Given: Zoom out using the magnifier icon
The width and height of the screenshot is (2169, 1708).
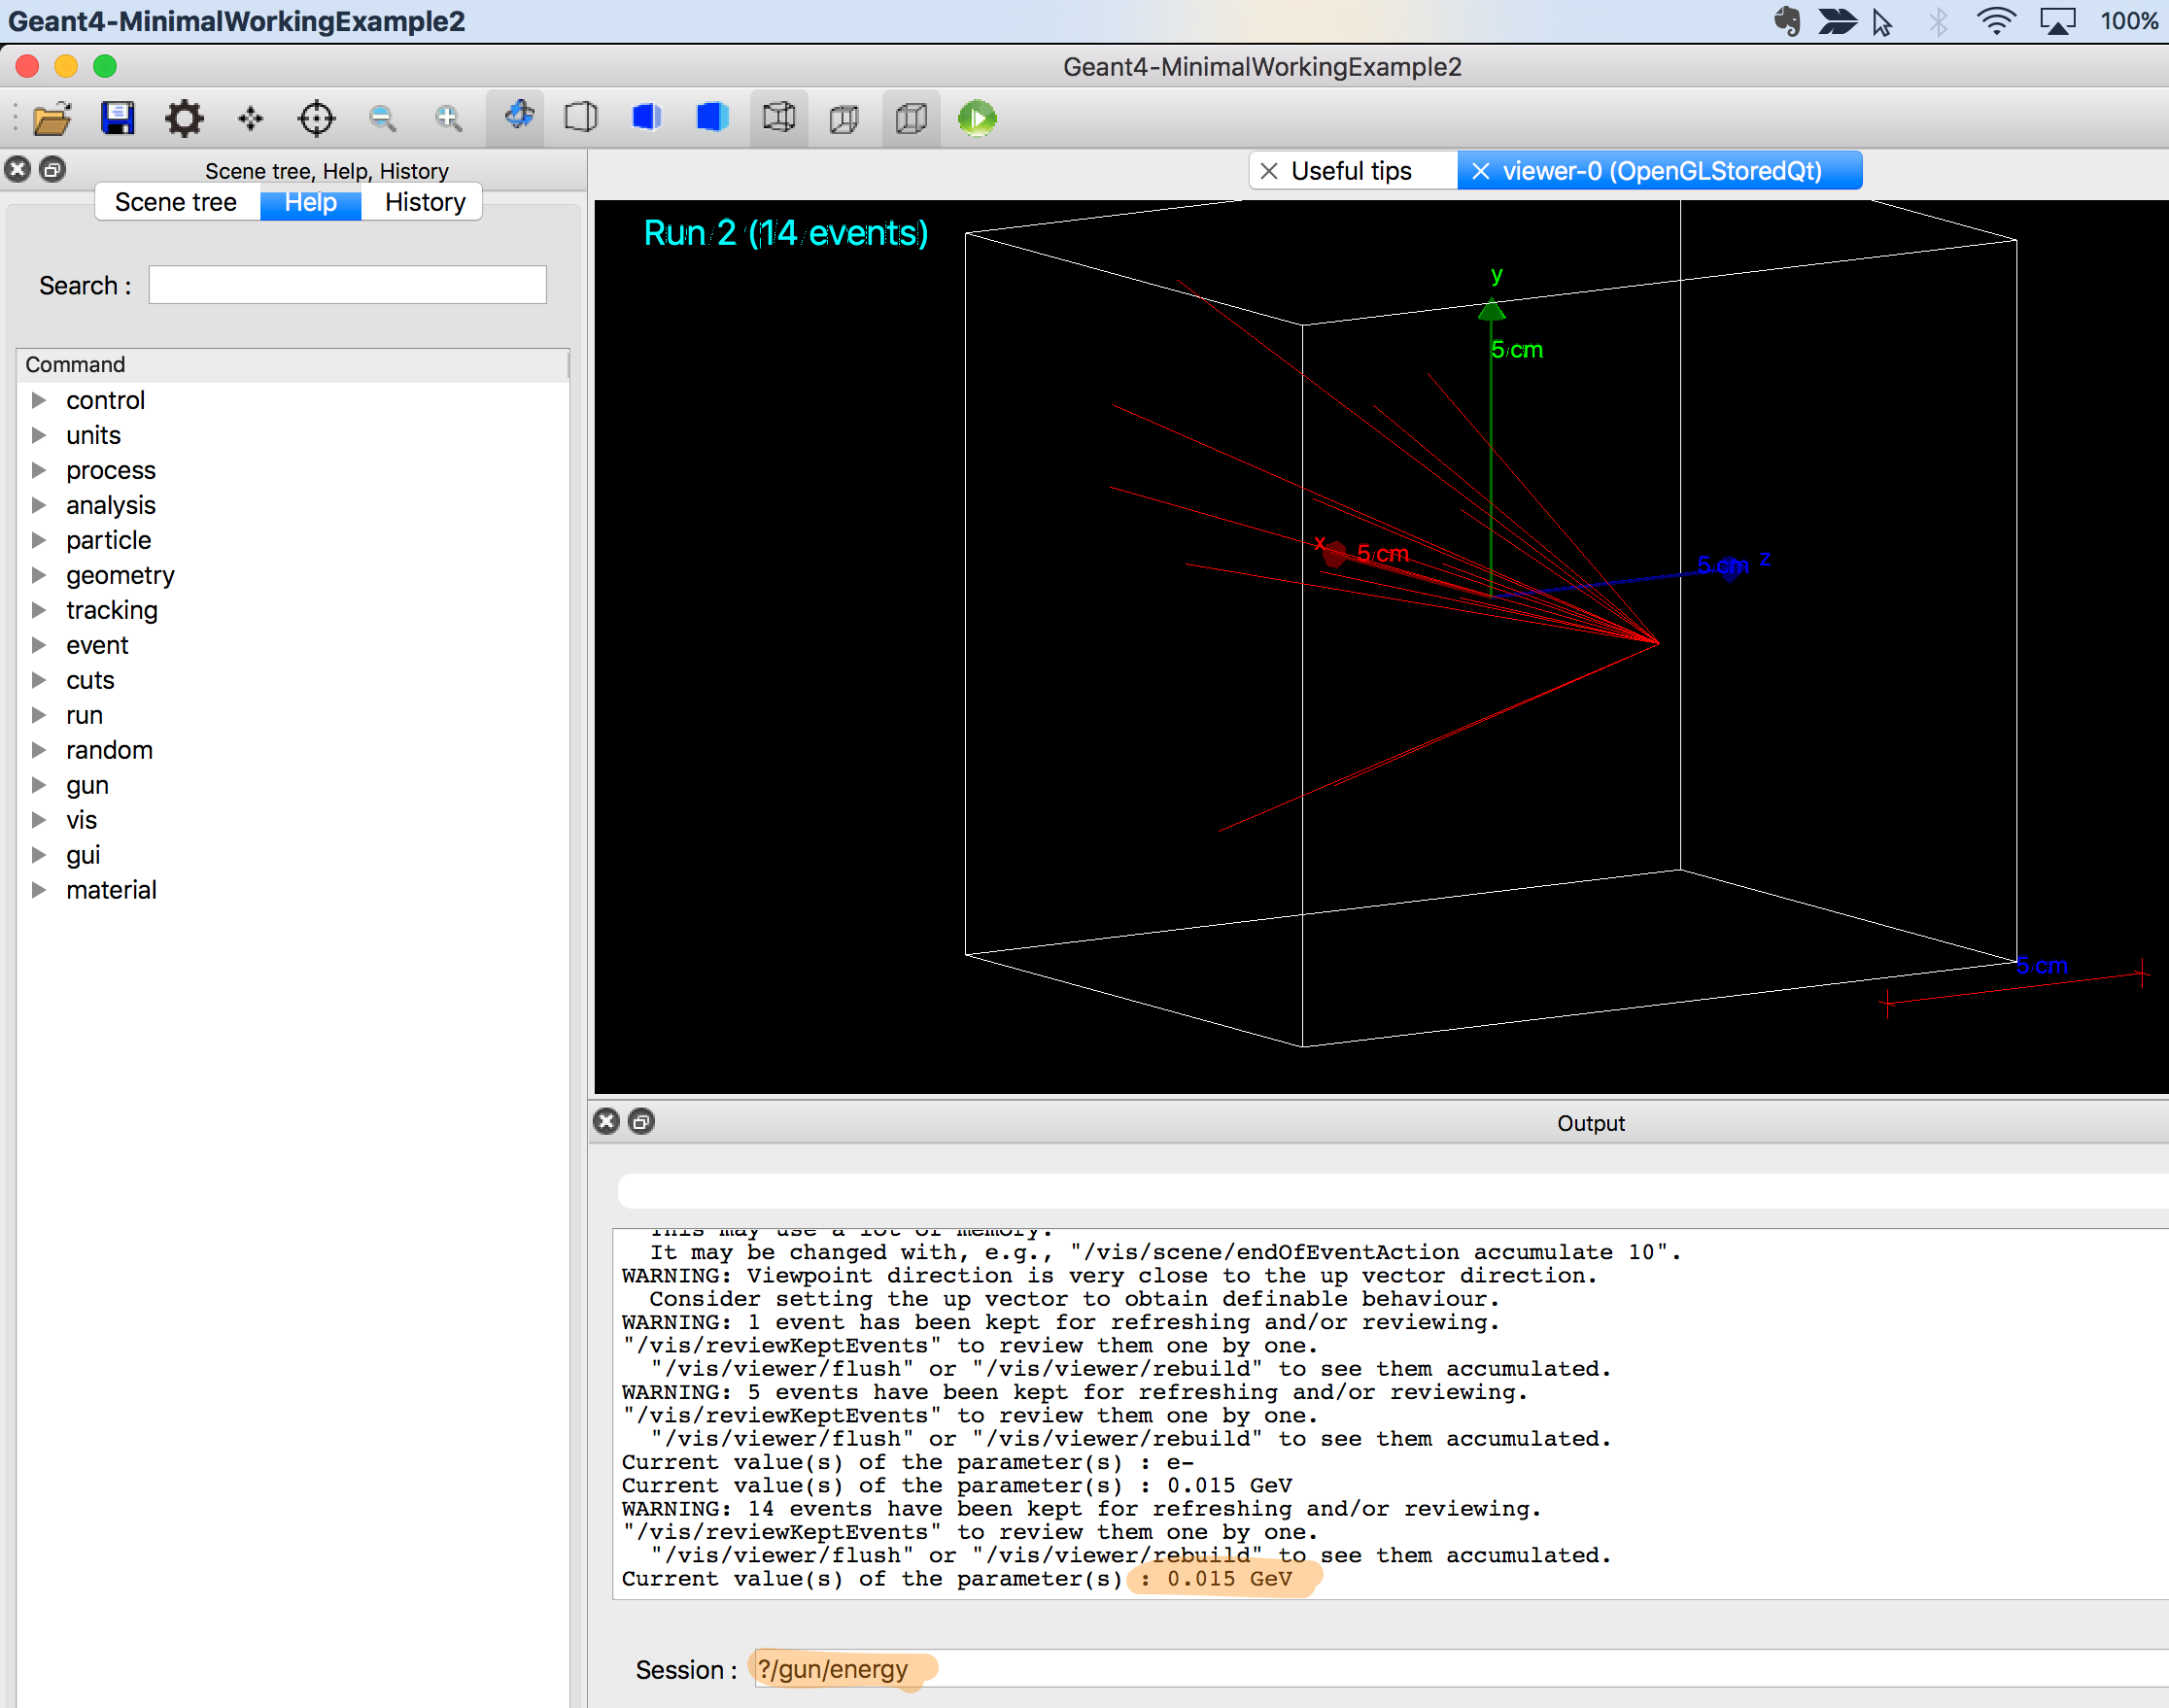Looking at the screenshot, I should (x=382, y=117).
